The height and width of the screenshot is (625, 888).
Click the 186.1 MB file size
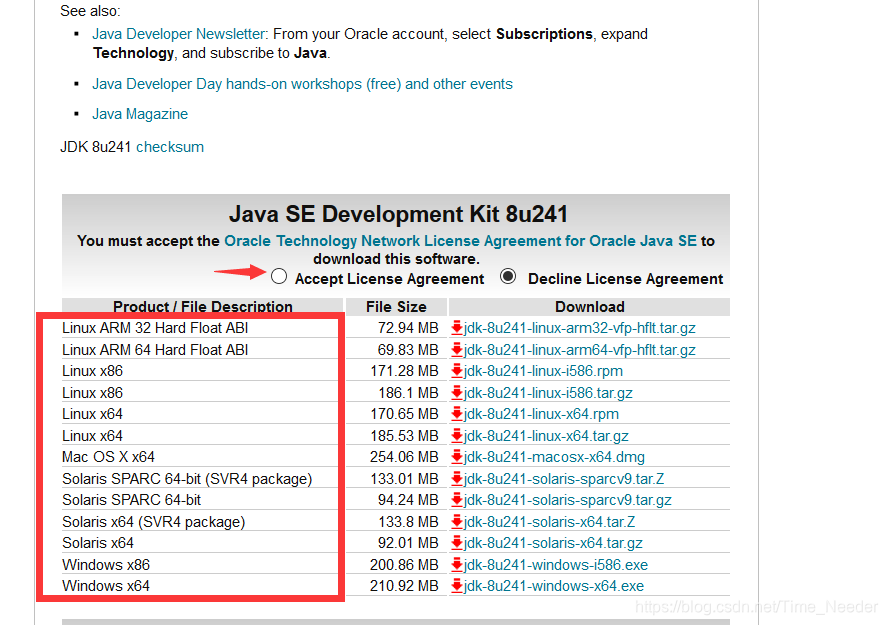pos(408,393)
